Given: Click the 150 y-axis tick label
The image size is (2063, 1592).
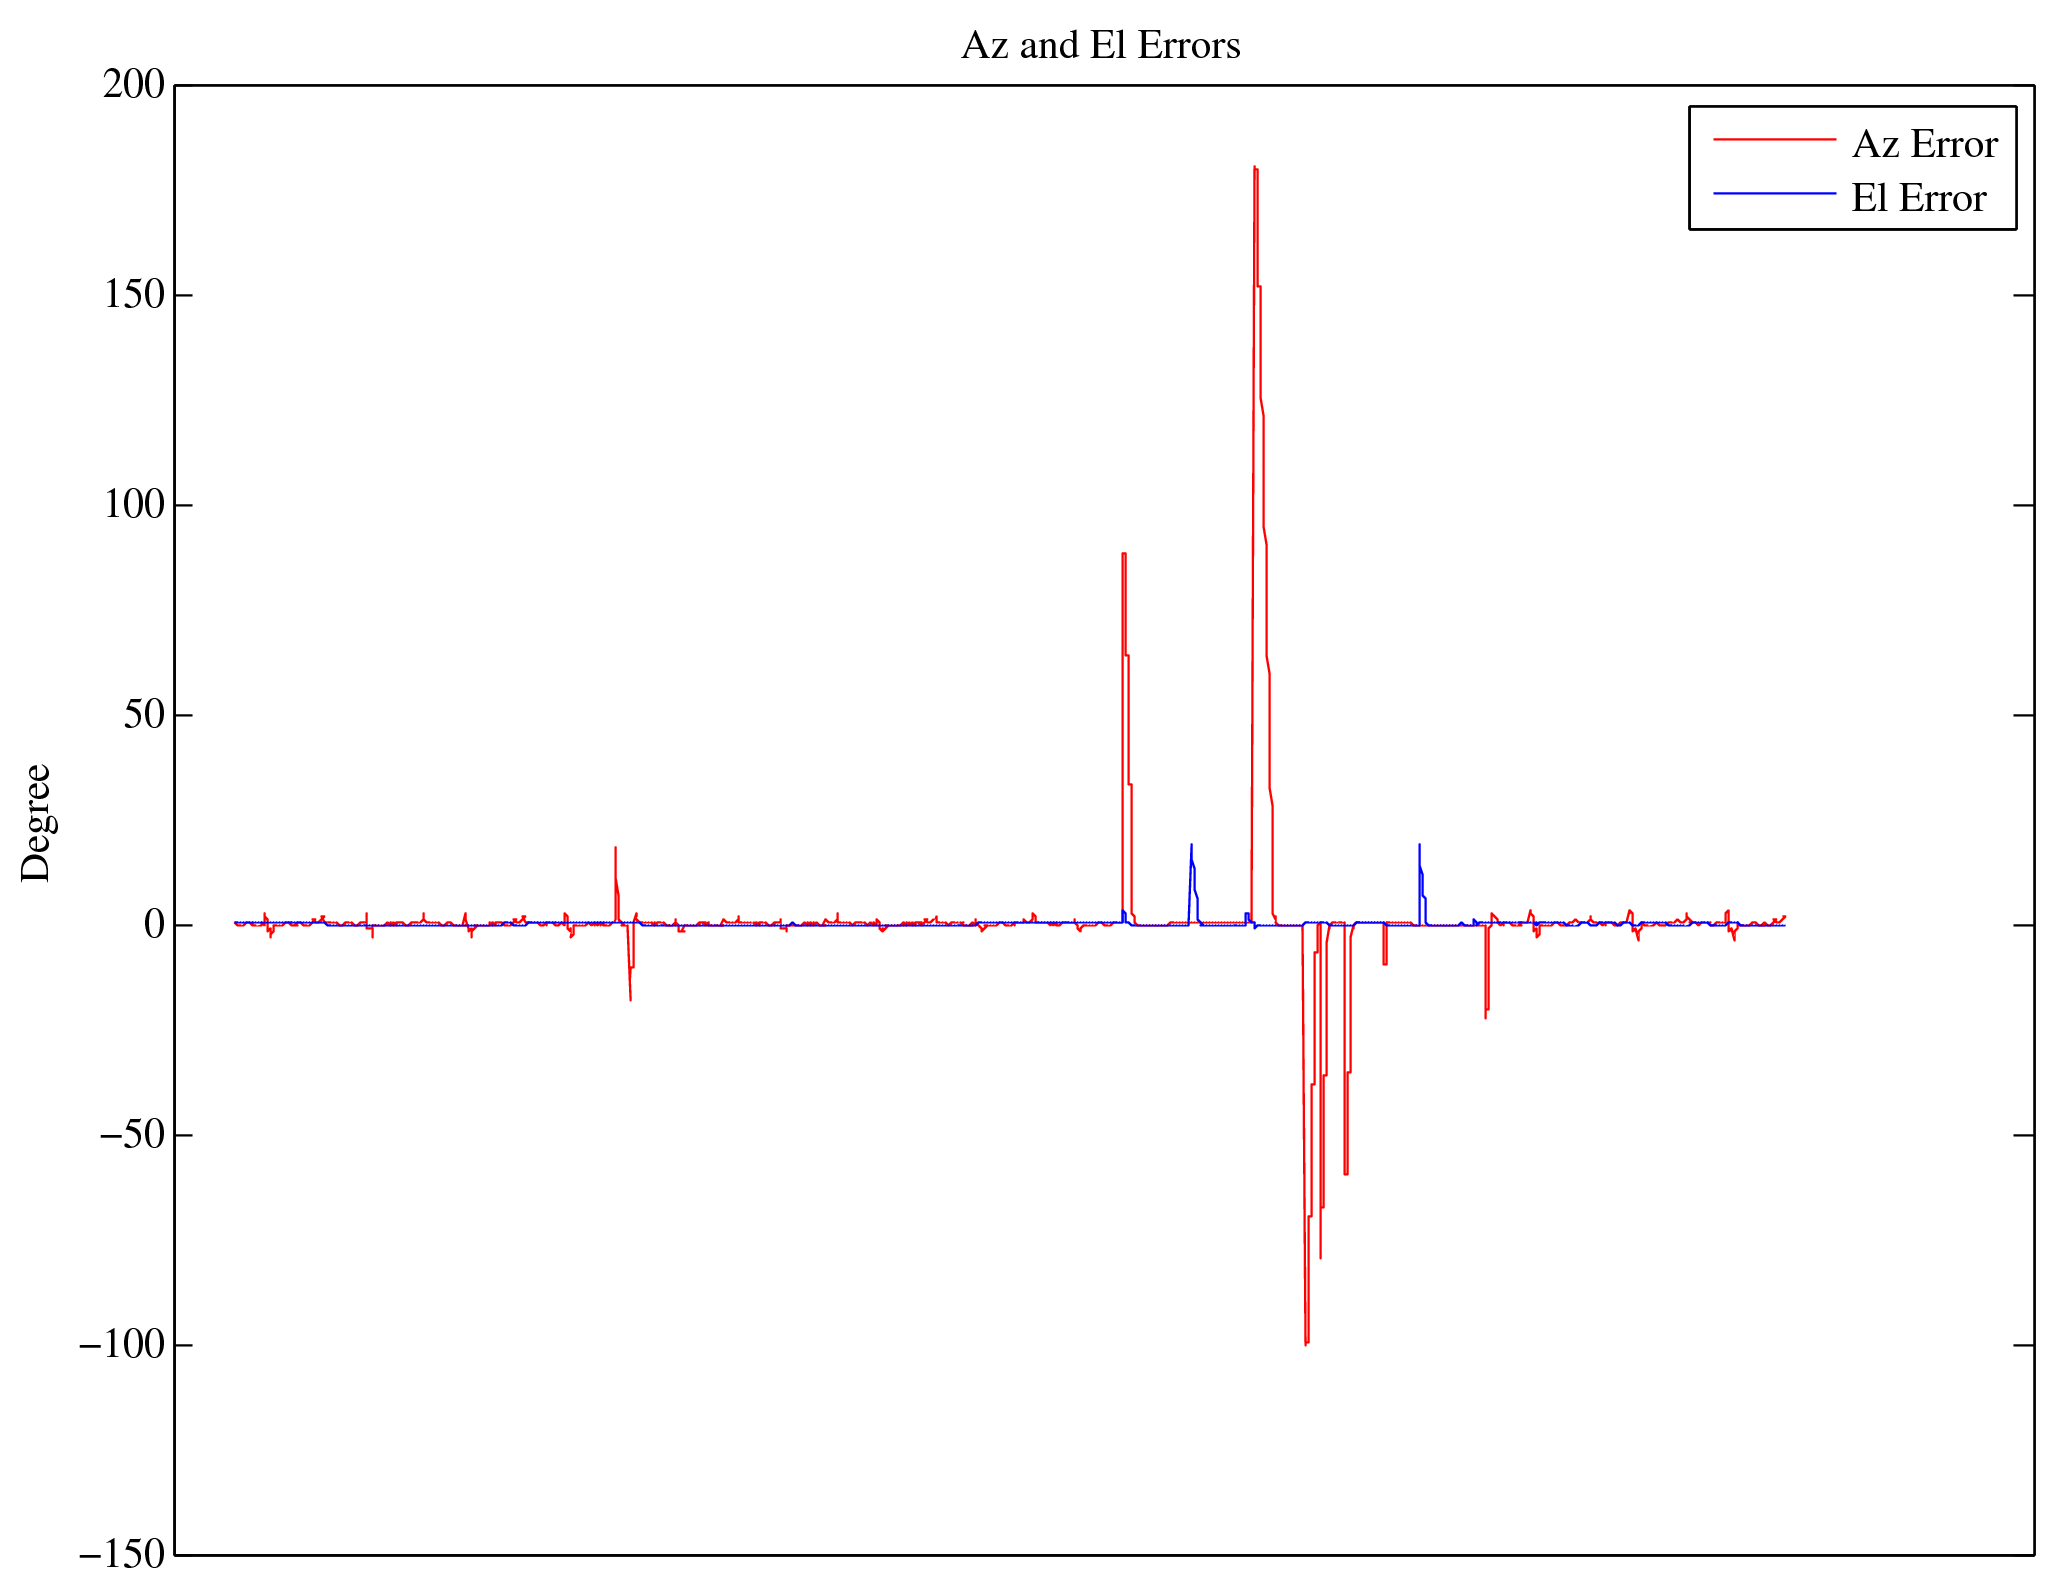Looking at the screenshot, I should click(x=133, y=295).
